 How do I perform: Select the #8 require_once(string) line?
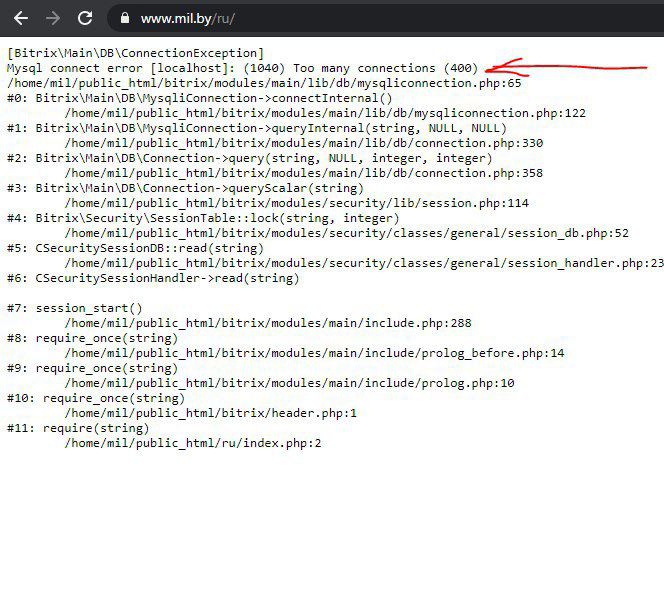pyautogui.click(x=92, y=338)
